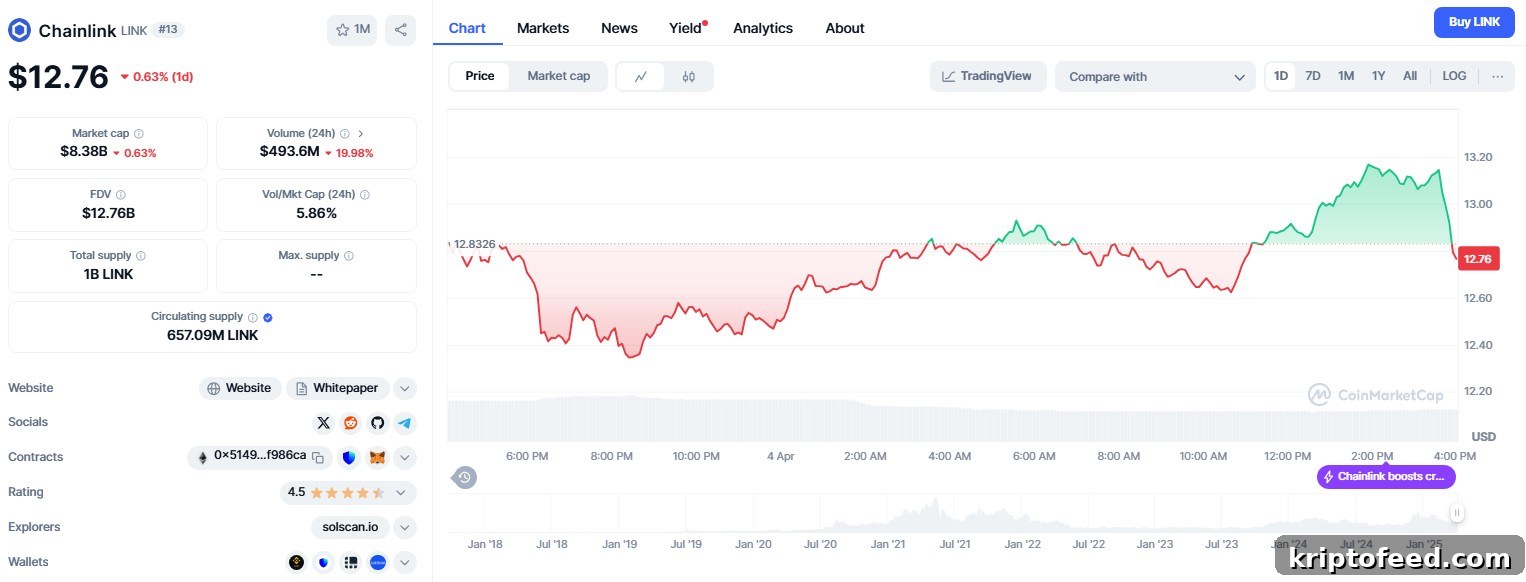Screen dimensions: 1526x582
Task: Set chart range to 1Y
Action: (1379, 76)
